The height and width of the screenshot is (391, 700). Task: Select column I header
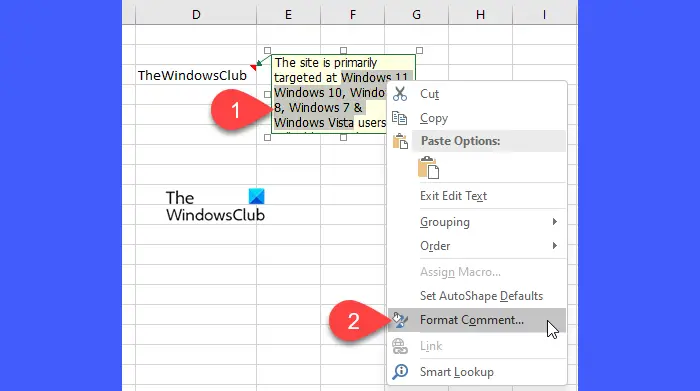pyautogui.click(x=544, y=14)
